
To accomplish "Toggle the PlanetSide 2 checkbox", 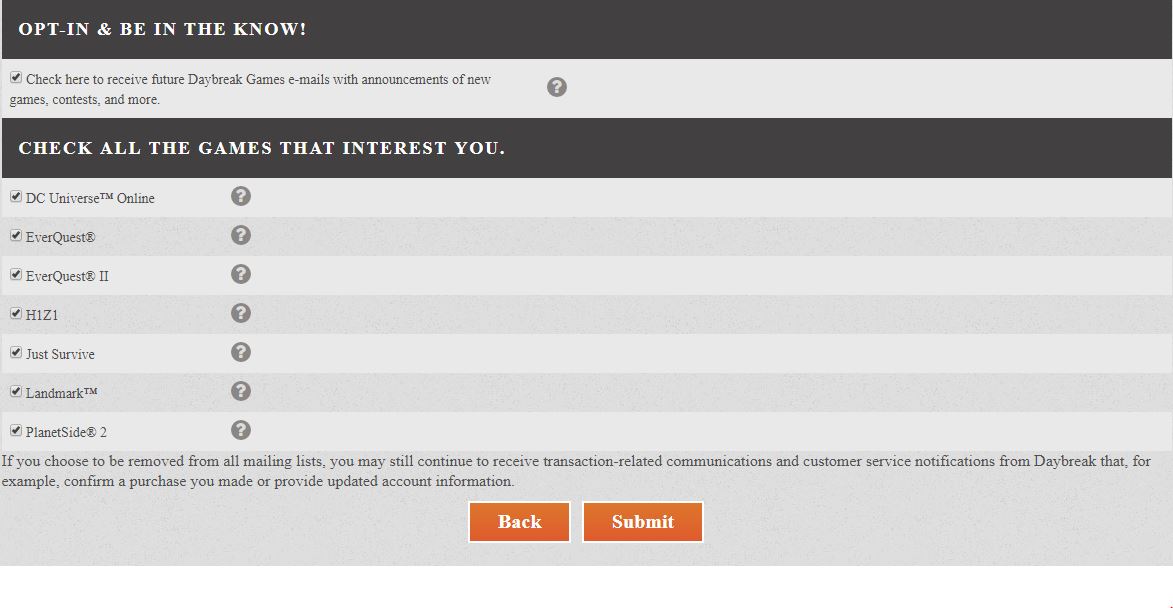I will pyautogui.click(x=16, y=430).
